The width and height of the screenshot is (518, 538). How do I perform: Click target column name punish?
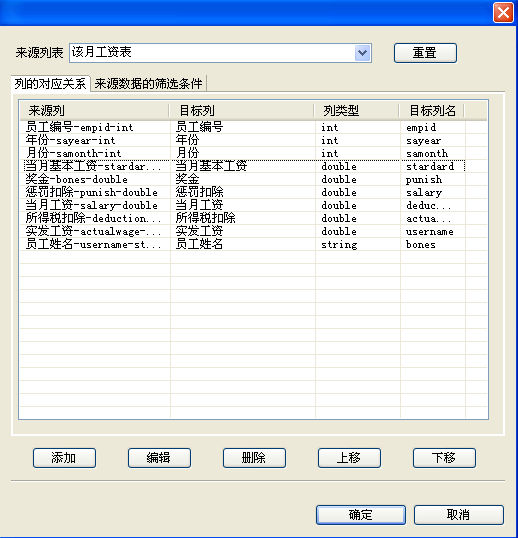pyautogui.click(x=424, y=179)
